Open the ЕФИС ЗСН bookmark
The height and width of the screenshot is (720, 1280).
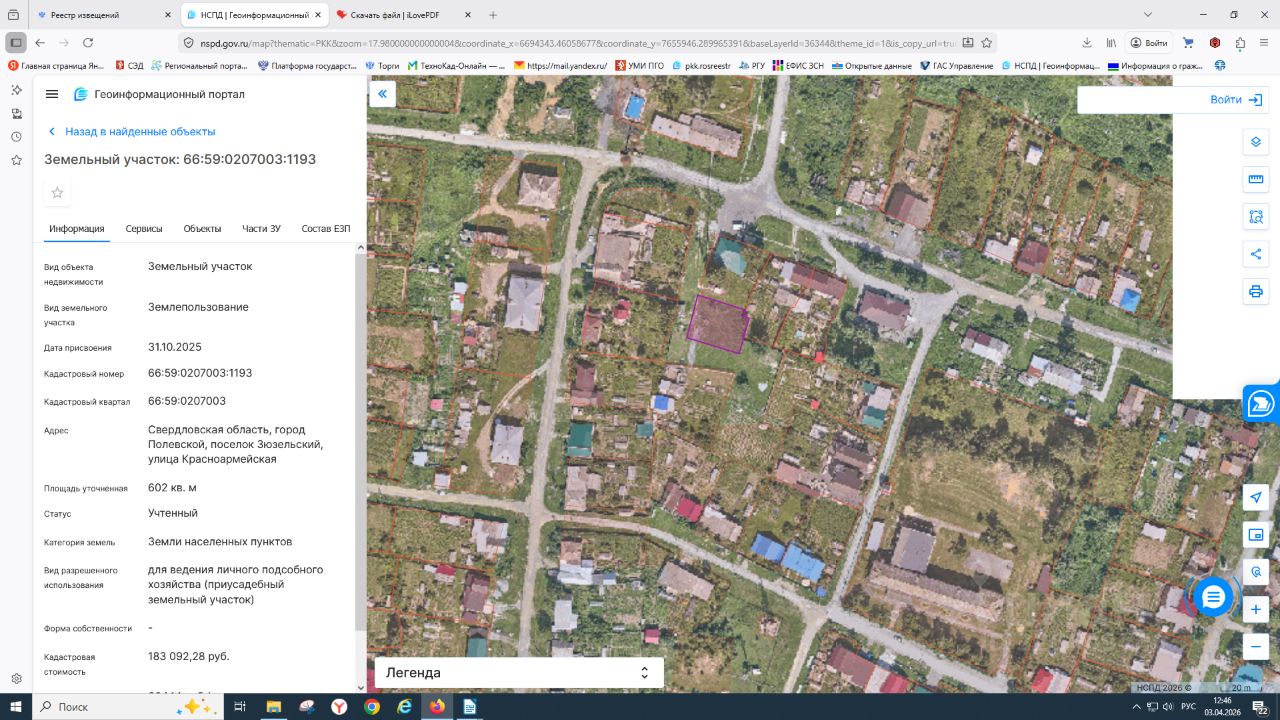796,66
